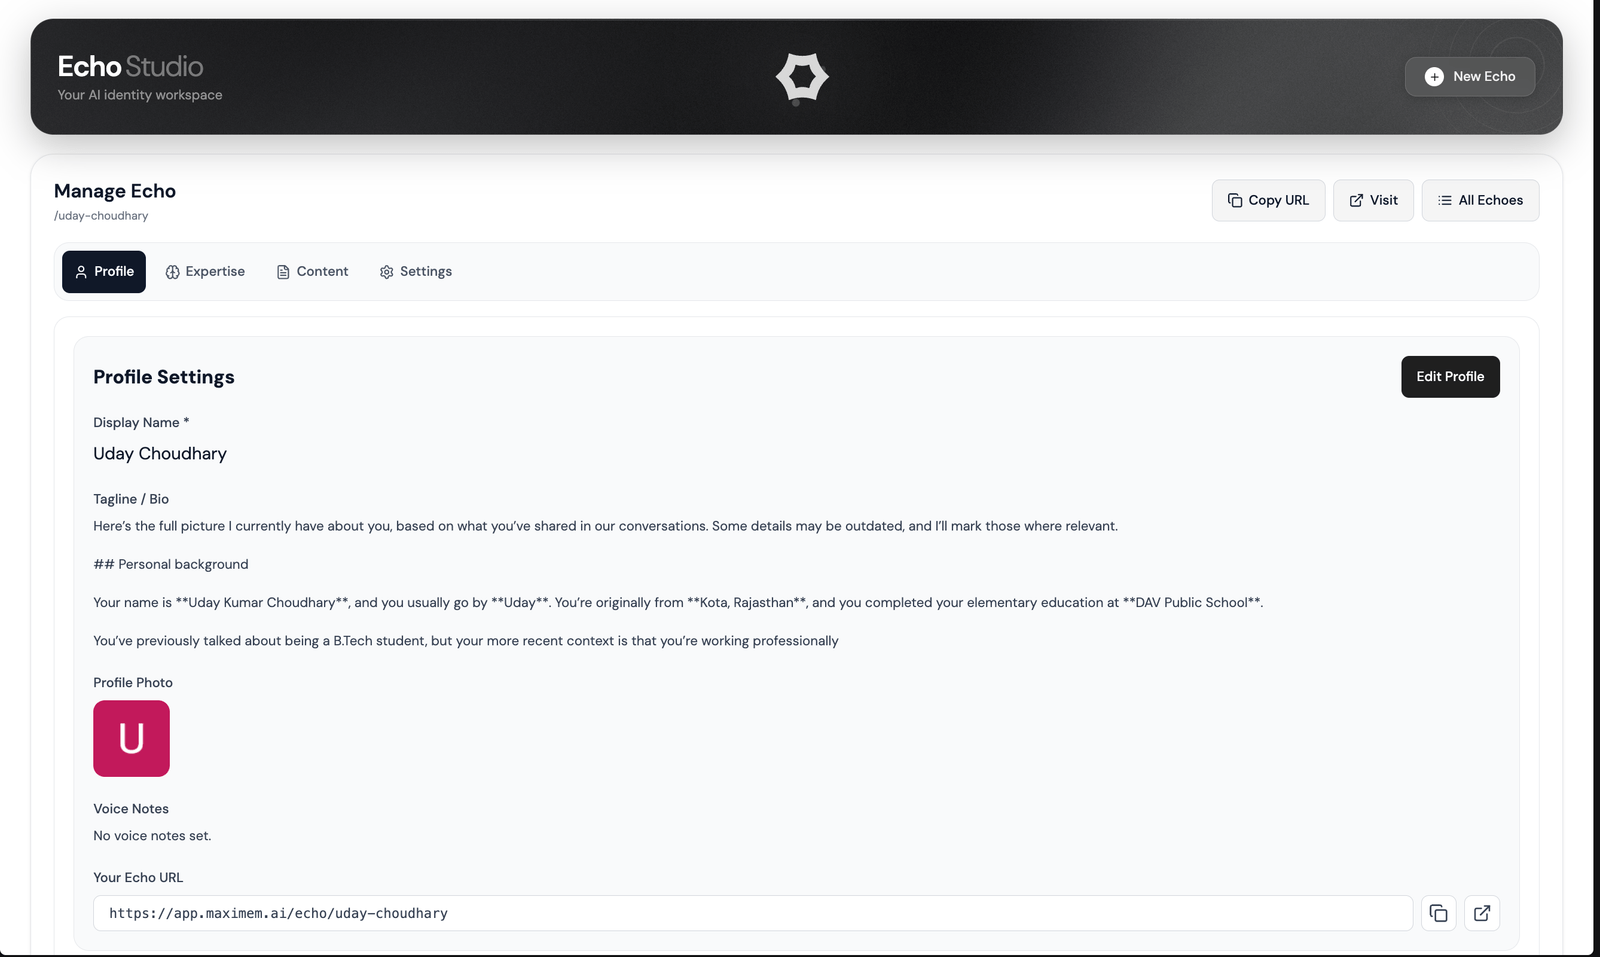
Task: Click the bio line starting 'Here's the full picture'
Action: [605, 526]
